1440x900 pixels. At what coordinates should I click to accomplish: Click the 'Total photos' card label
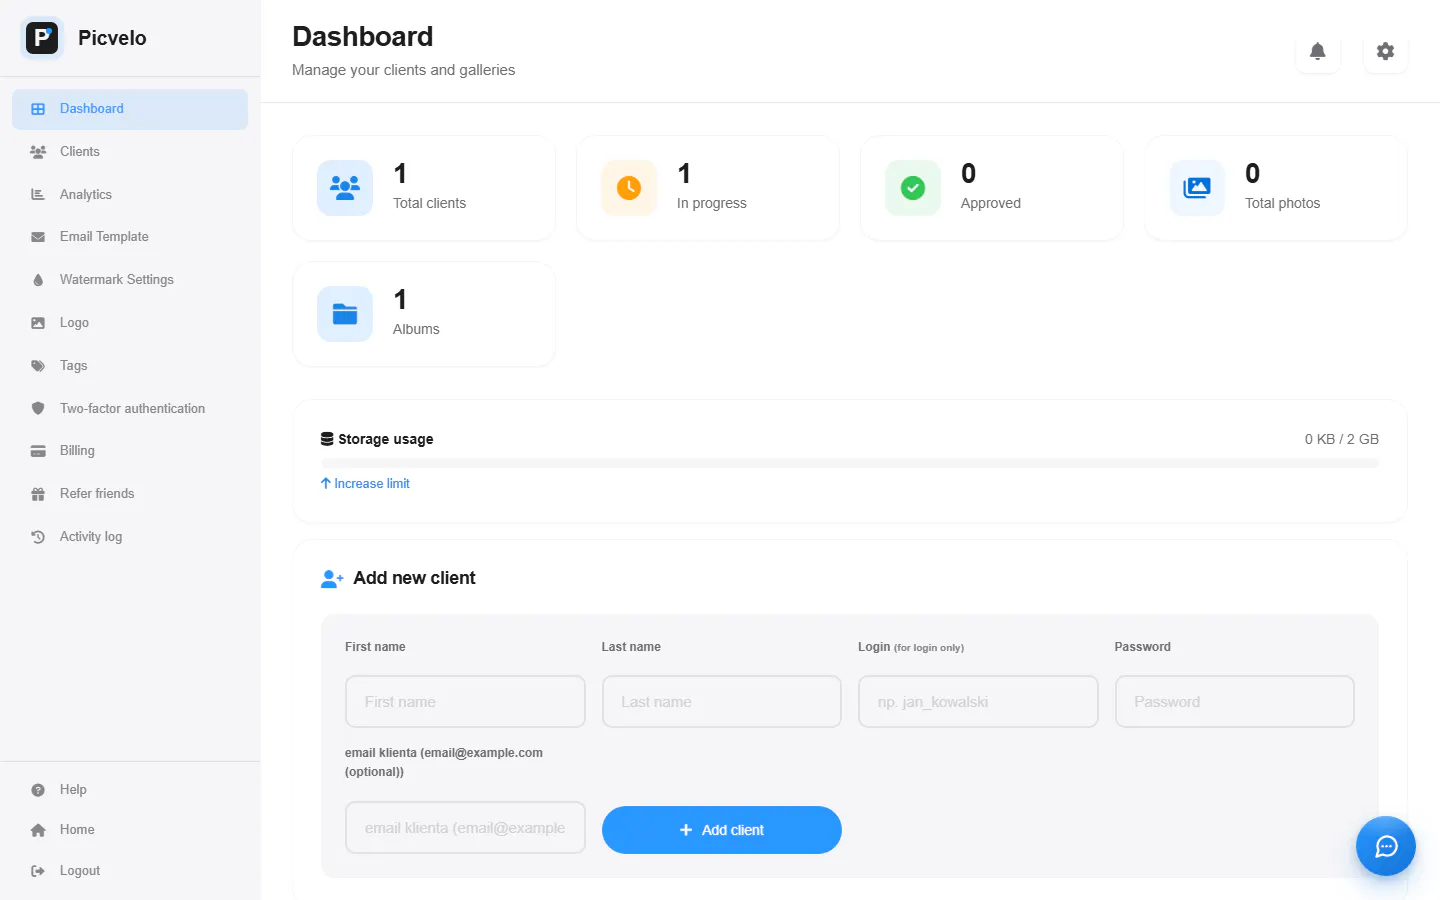point(1282,203)
